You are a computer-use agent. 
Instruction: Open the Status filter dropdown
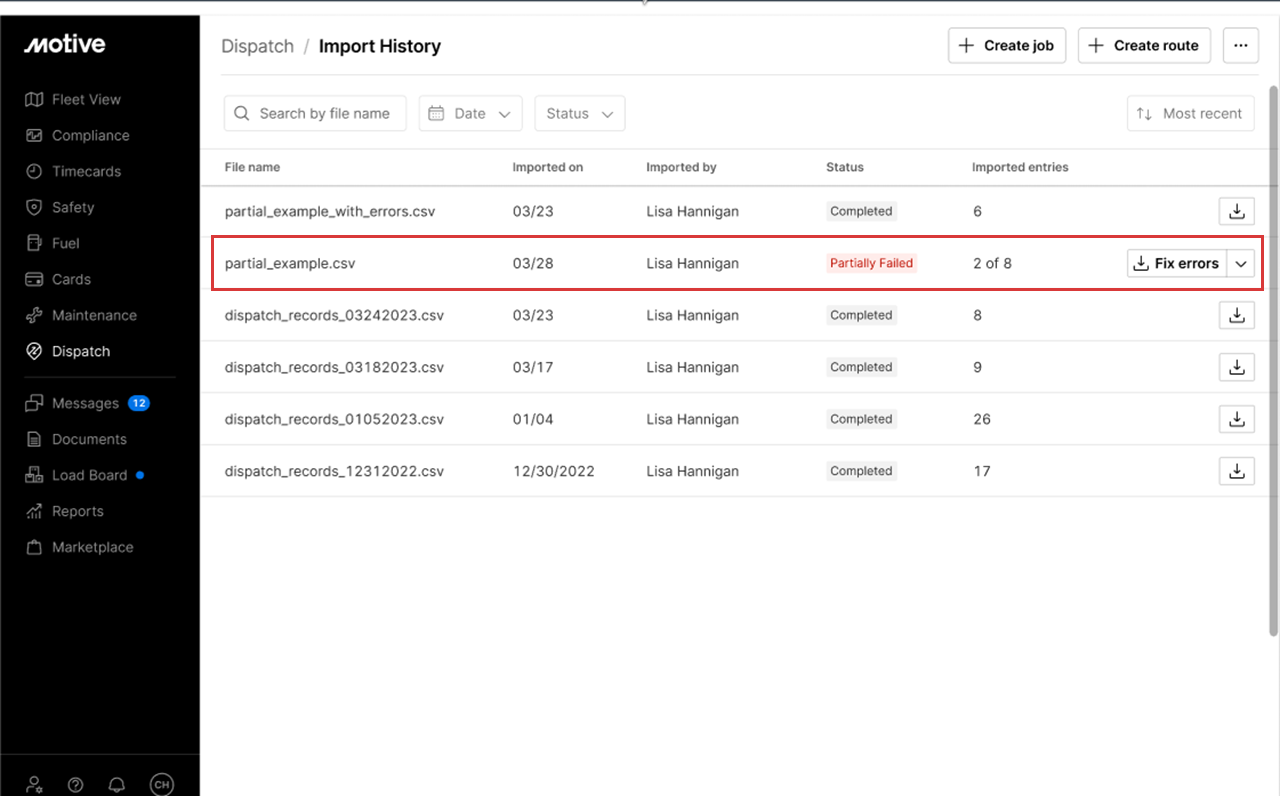click(x=580, y=114)
